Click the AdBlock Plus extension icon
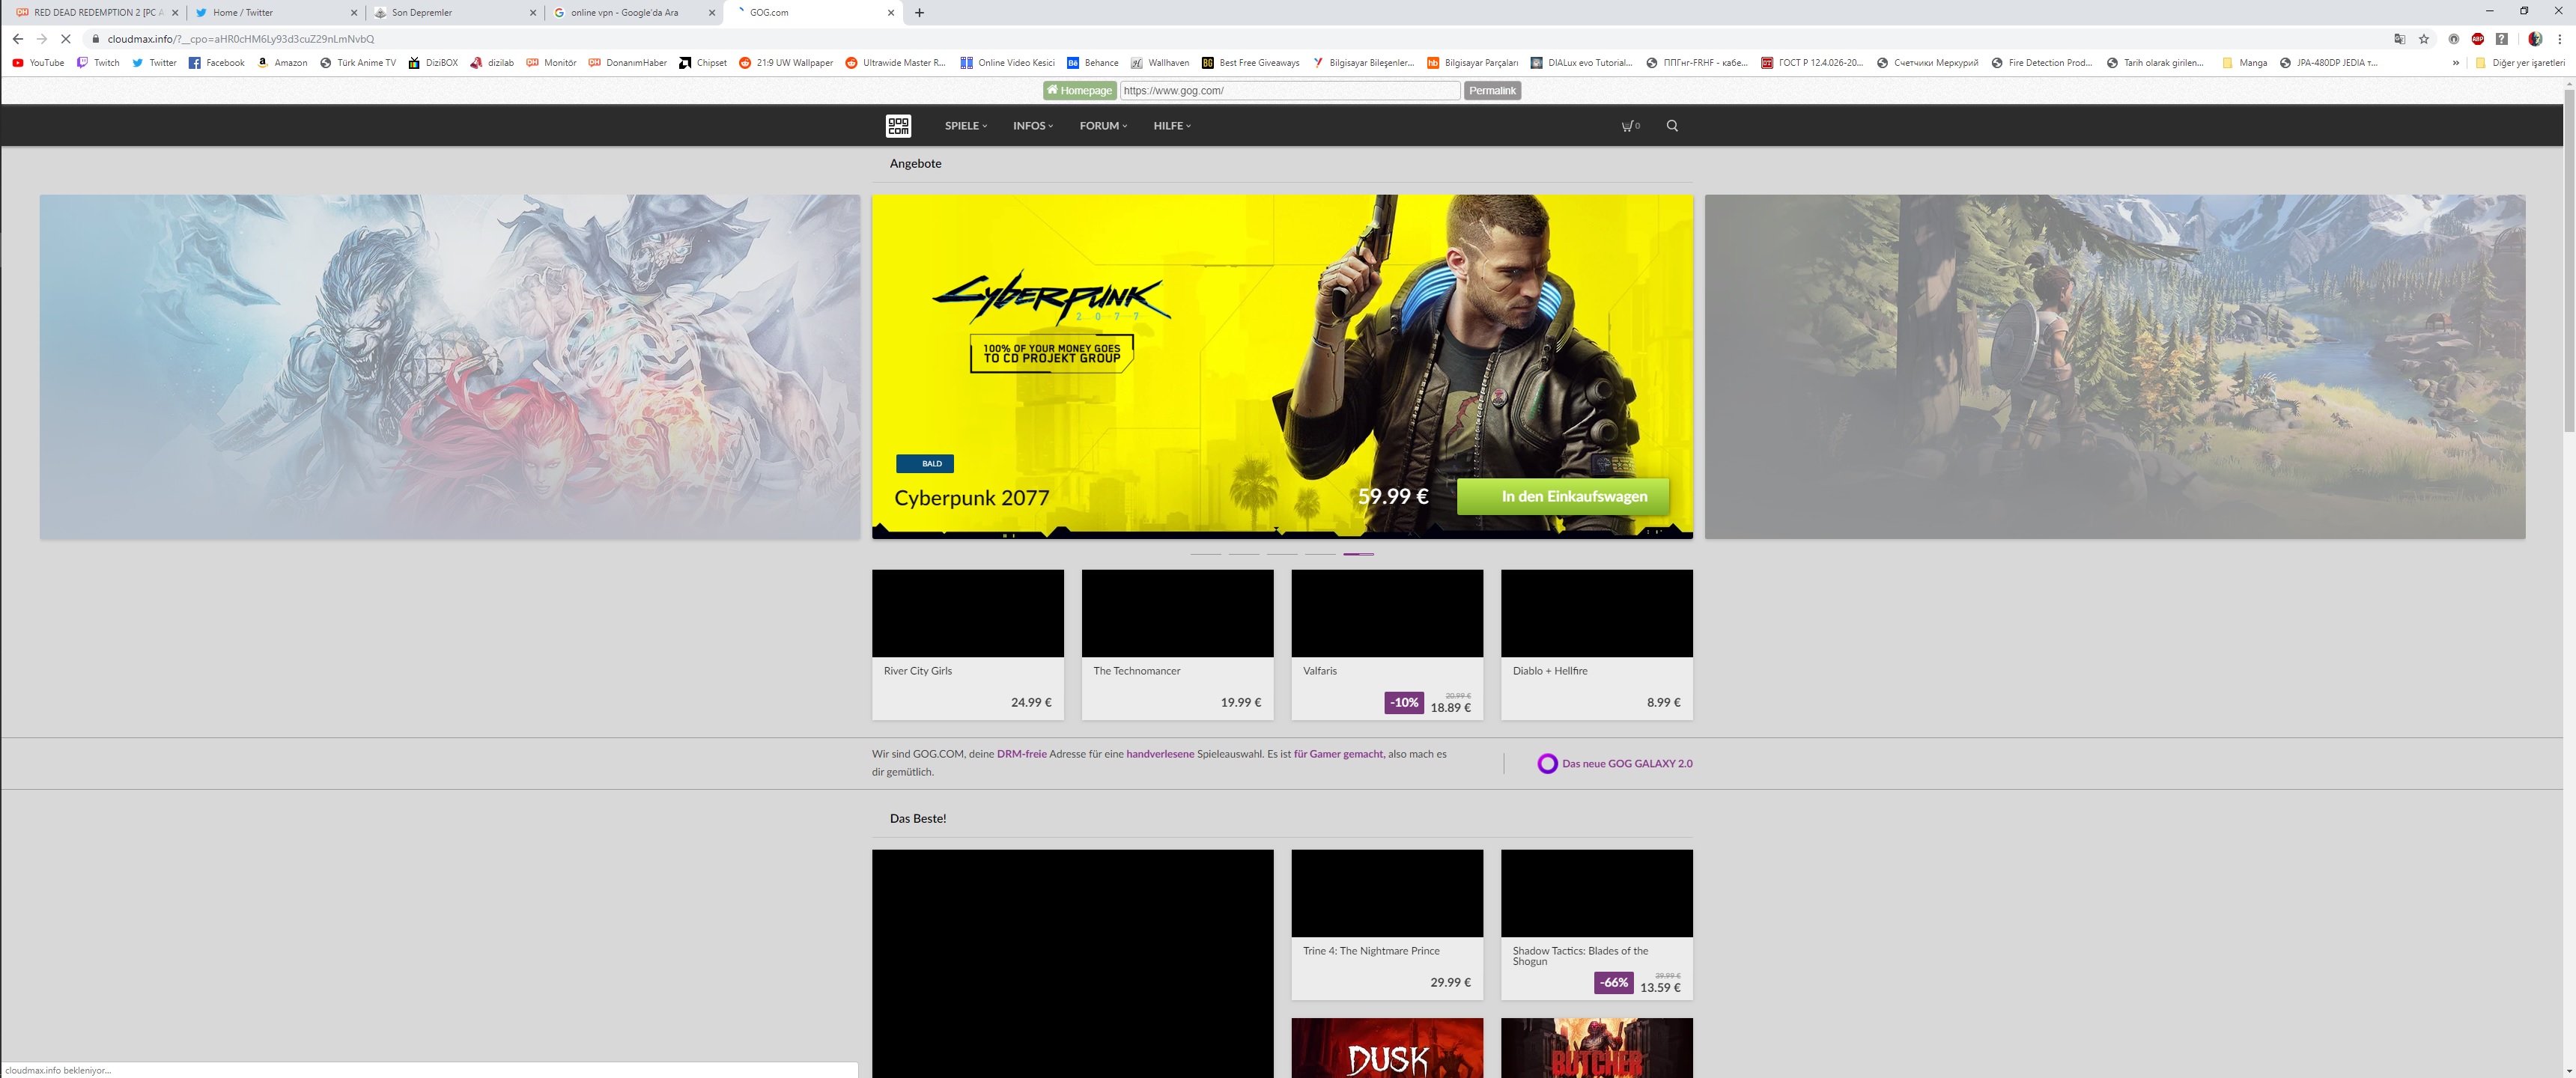The height and width of the screenshot is (1078, 2576). (x=2477, y=39)
